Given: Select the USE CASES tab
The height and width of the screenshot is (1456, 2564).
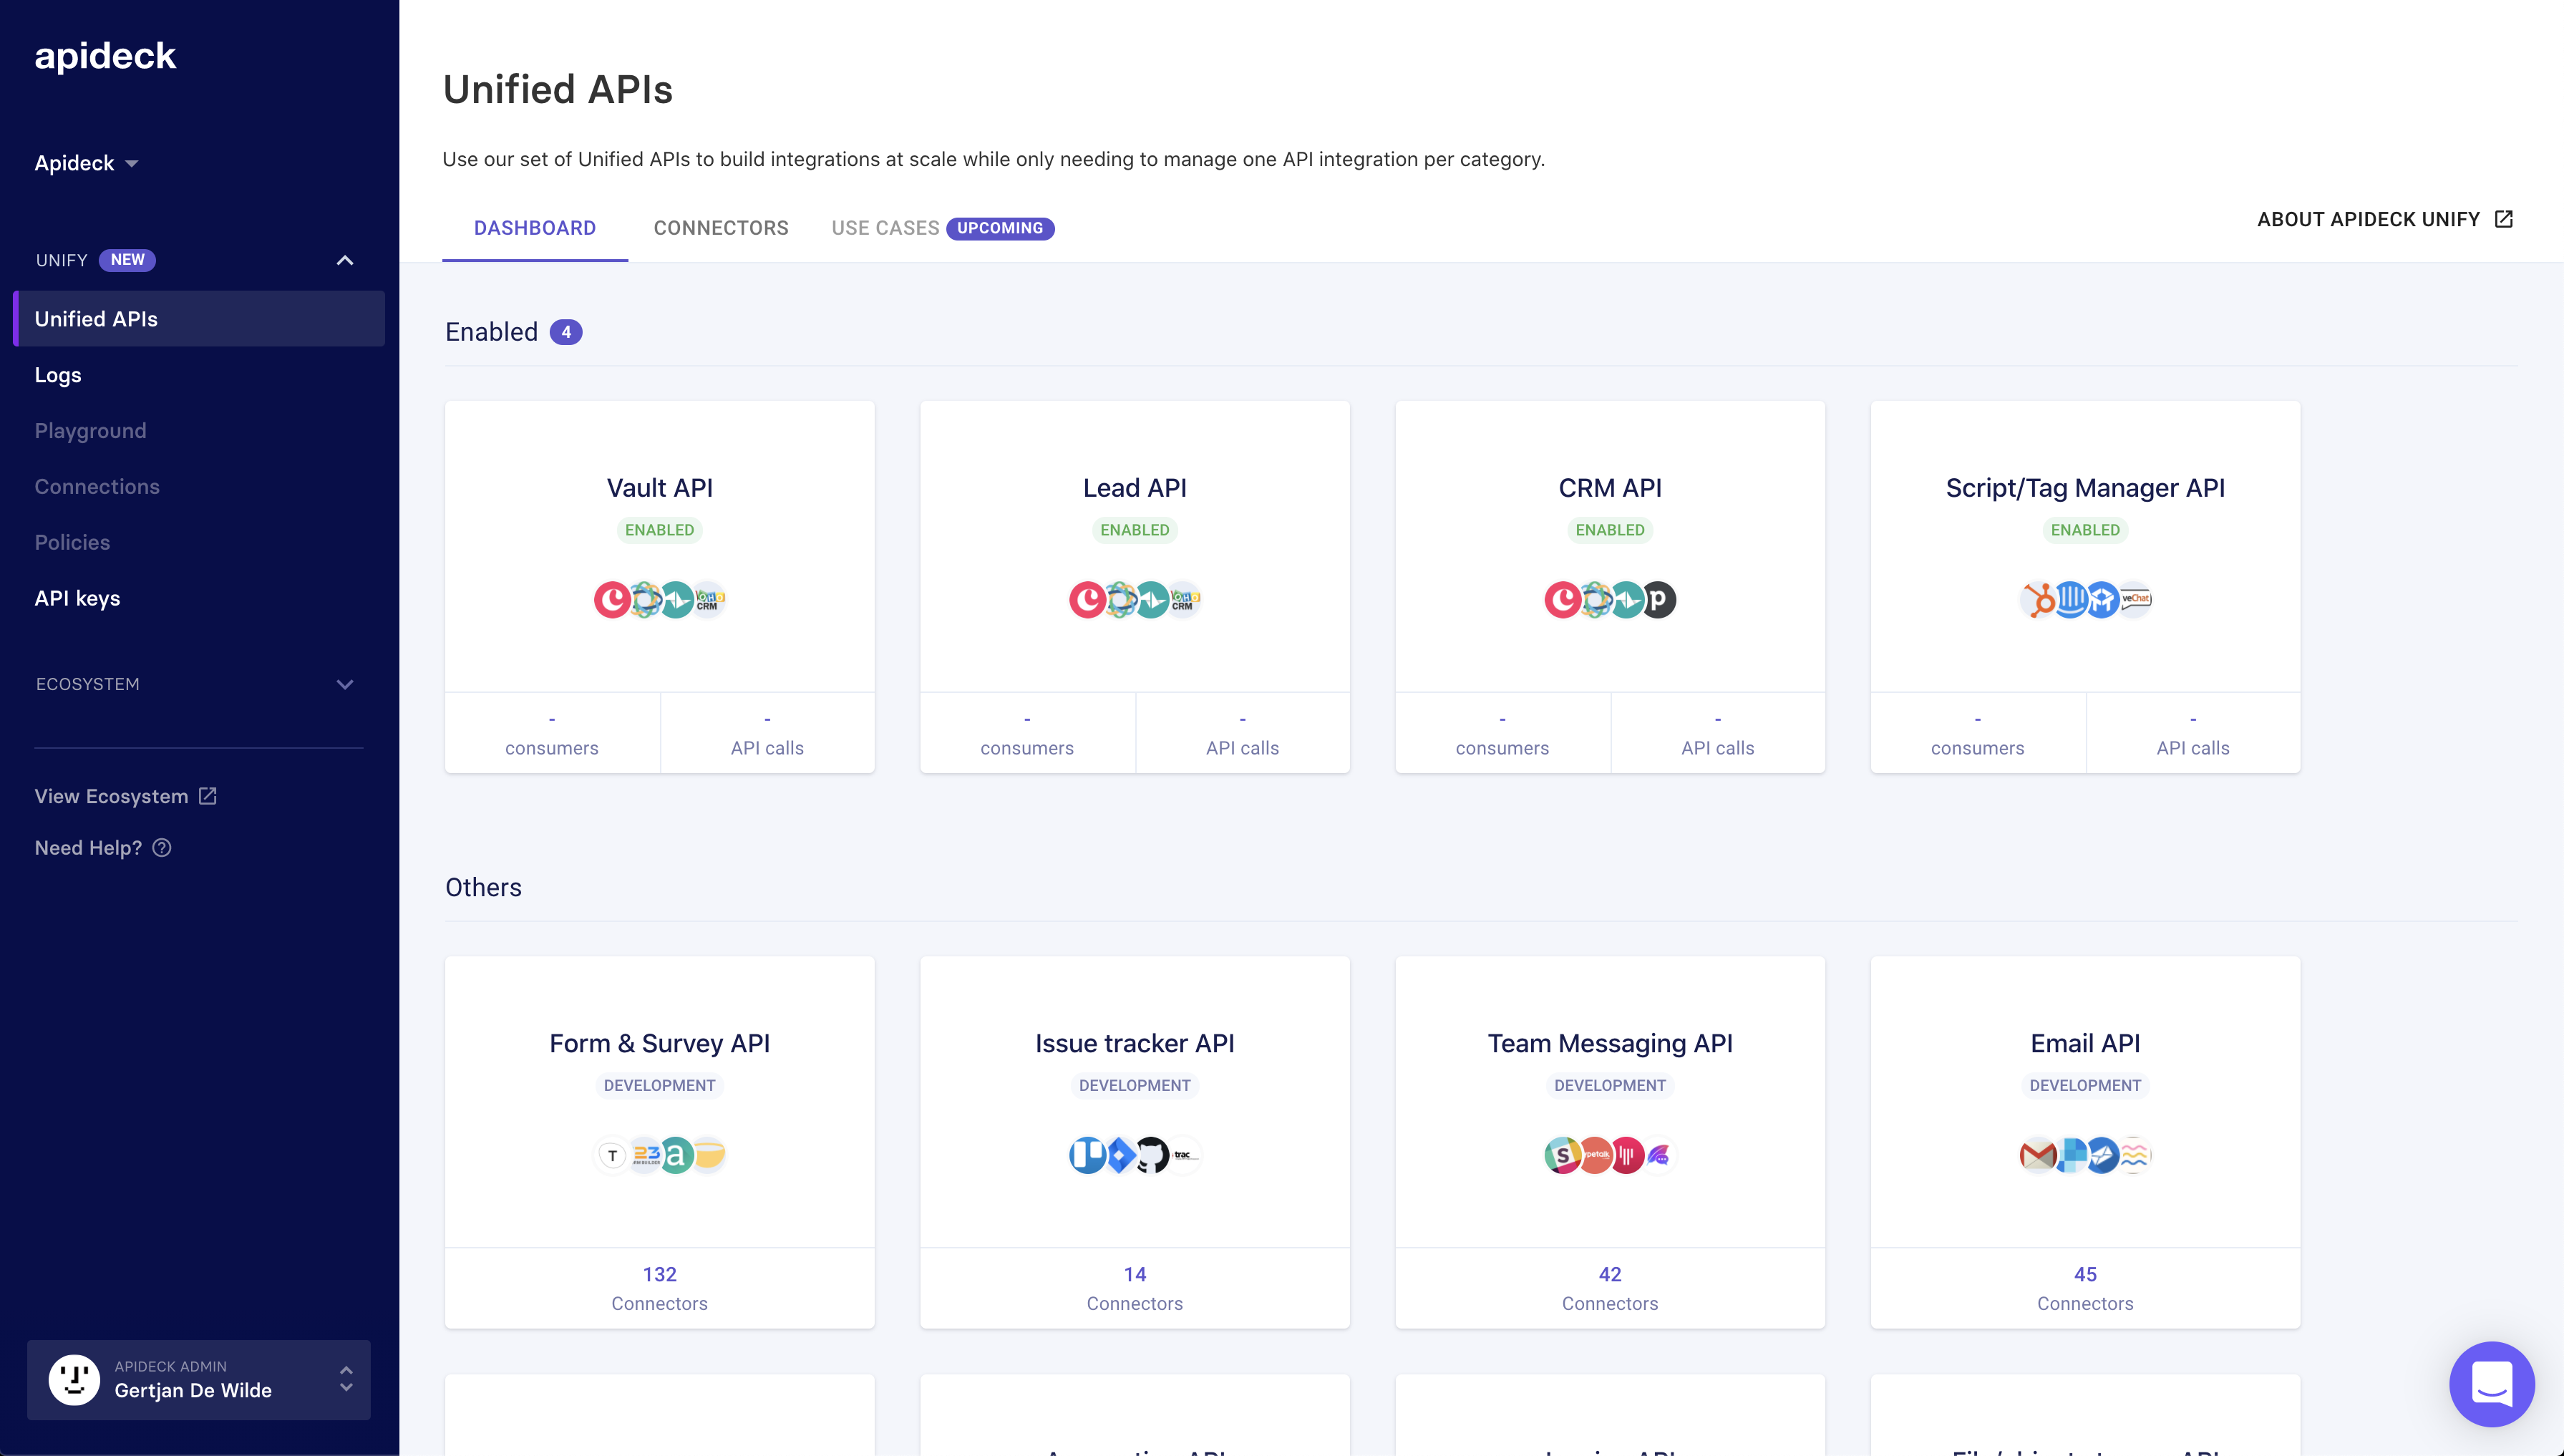Looking at the screenshot, I should pyautogui.click(x=885, y=228).
